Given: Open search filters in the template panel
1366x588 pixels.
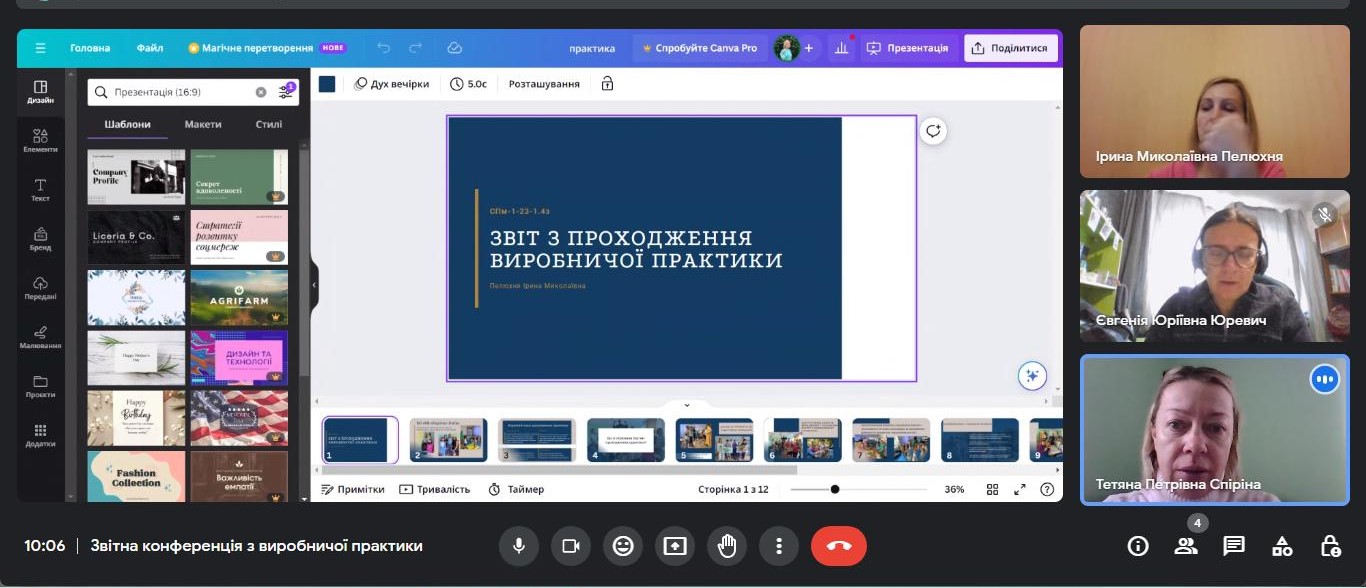Looking at the screenshot, I should click(x=285, y=91).
